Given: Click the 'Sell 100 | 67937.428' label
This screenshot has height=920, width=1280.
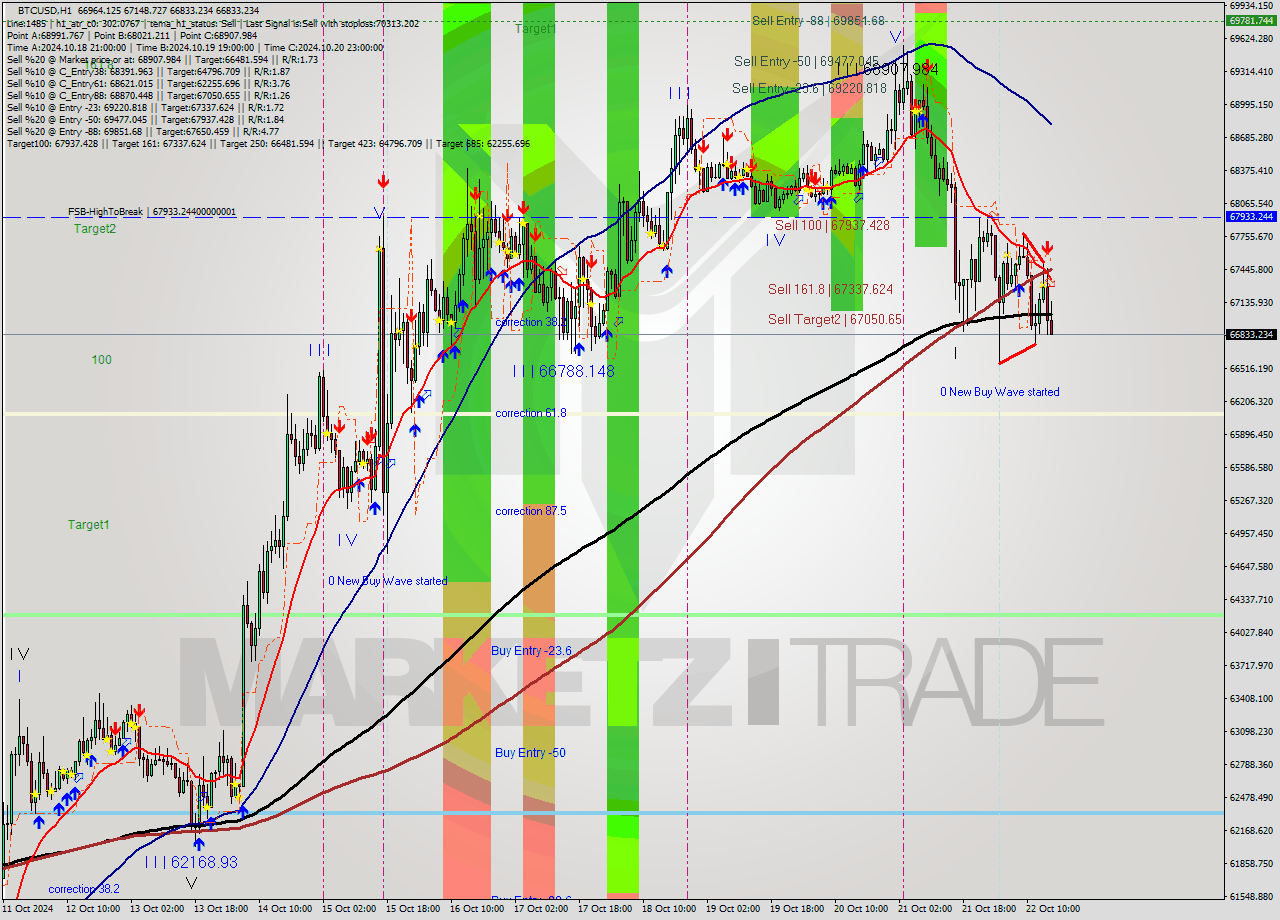Looking at the screenshot, I should pos(832,226).
